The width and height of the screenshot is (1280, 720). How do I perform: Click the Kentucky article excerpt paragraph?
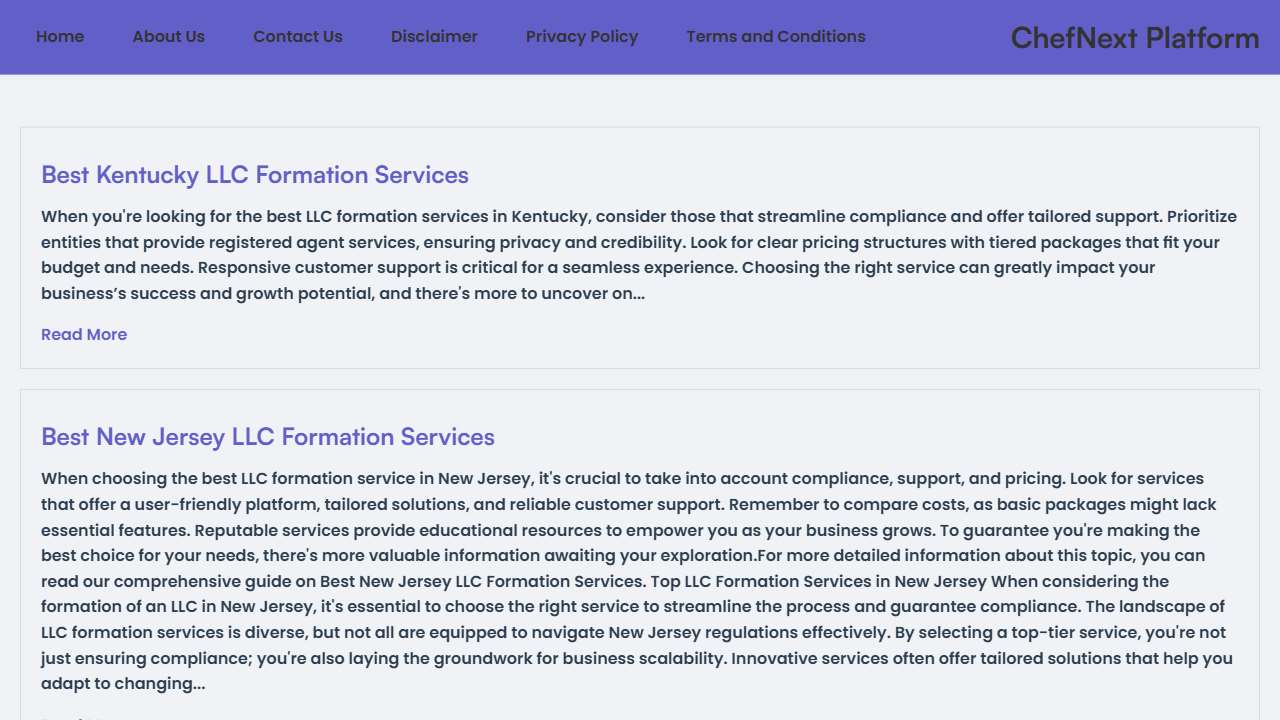point(640,255)
